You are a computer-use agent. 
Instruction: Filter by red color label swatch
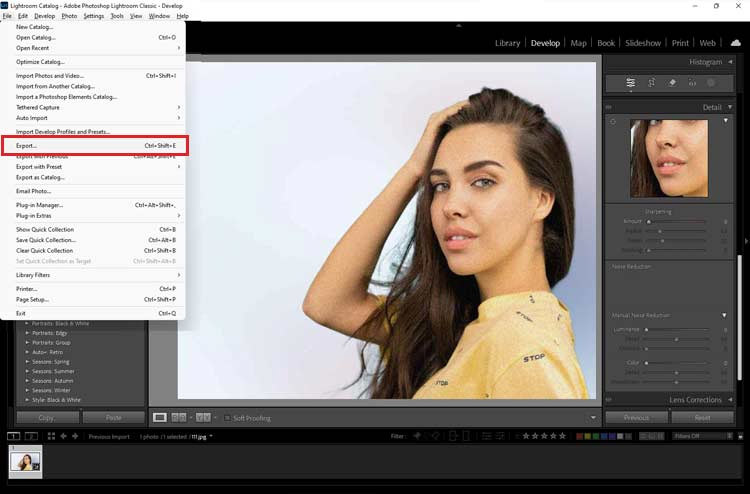click(580, 436)
